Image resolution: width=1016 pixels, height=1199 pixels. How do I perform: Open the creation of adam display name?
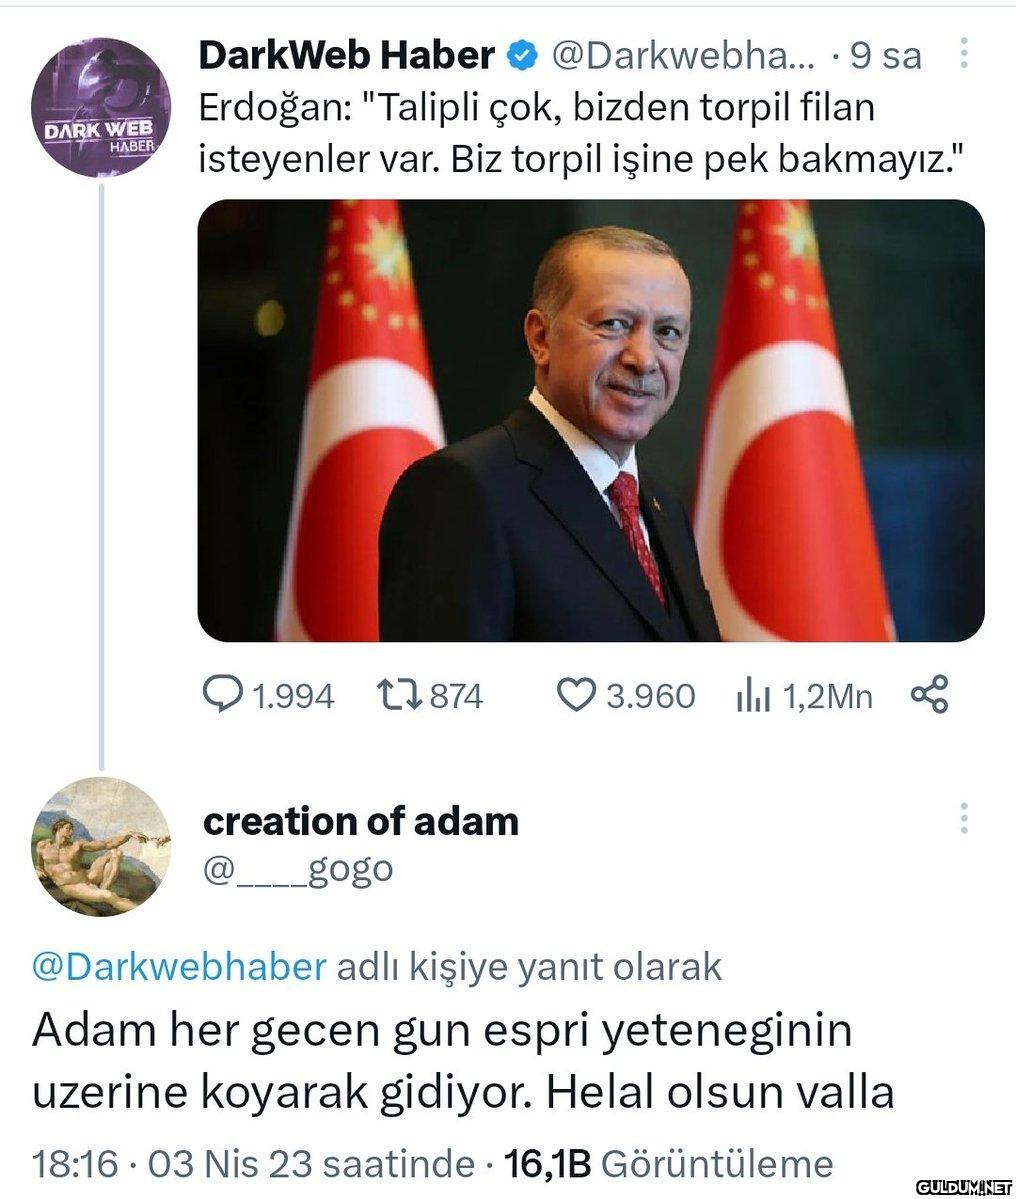click(361, 822)
